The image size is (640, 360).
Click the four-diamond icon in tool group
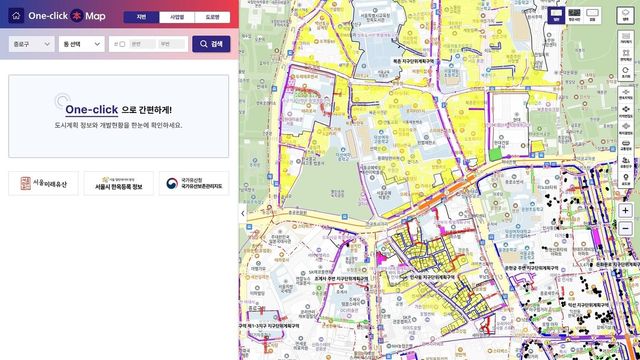click(x=625, y=111)
